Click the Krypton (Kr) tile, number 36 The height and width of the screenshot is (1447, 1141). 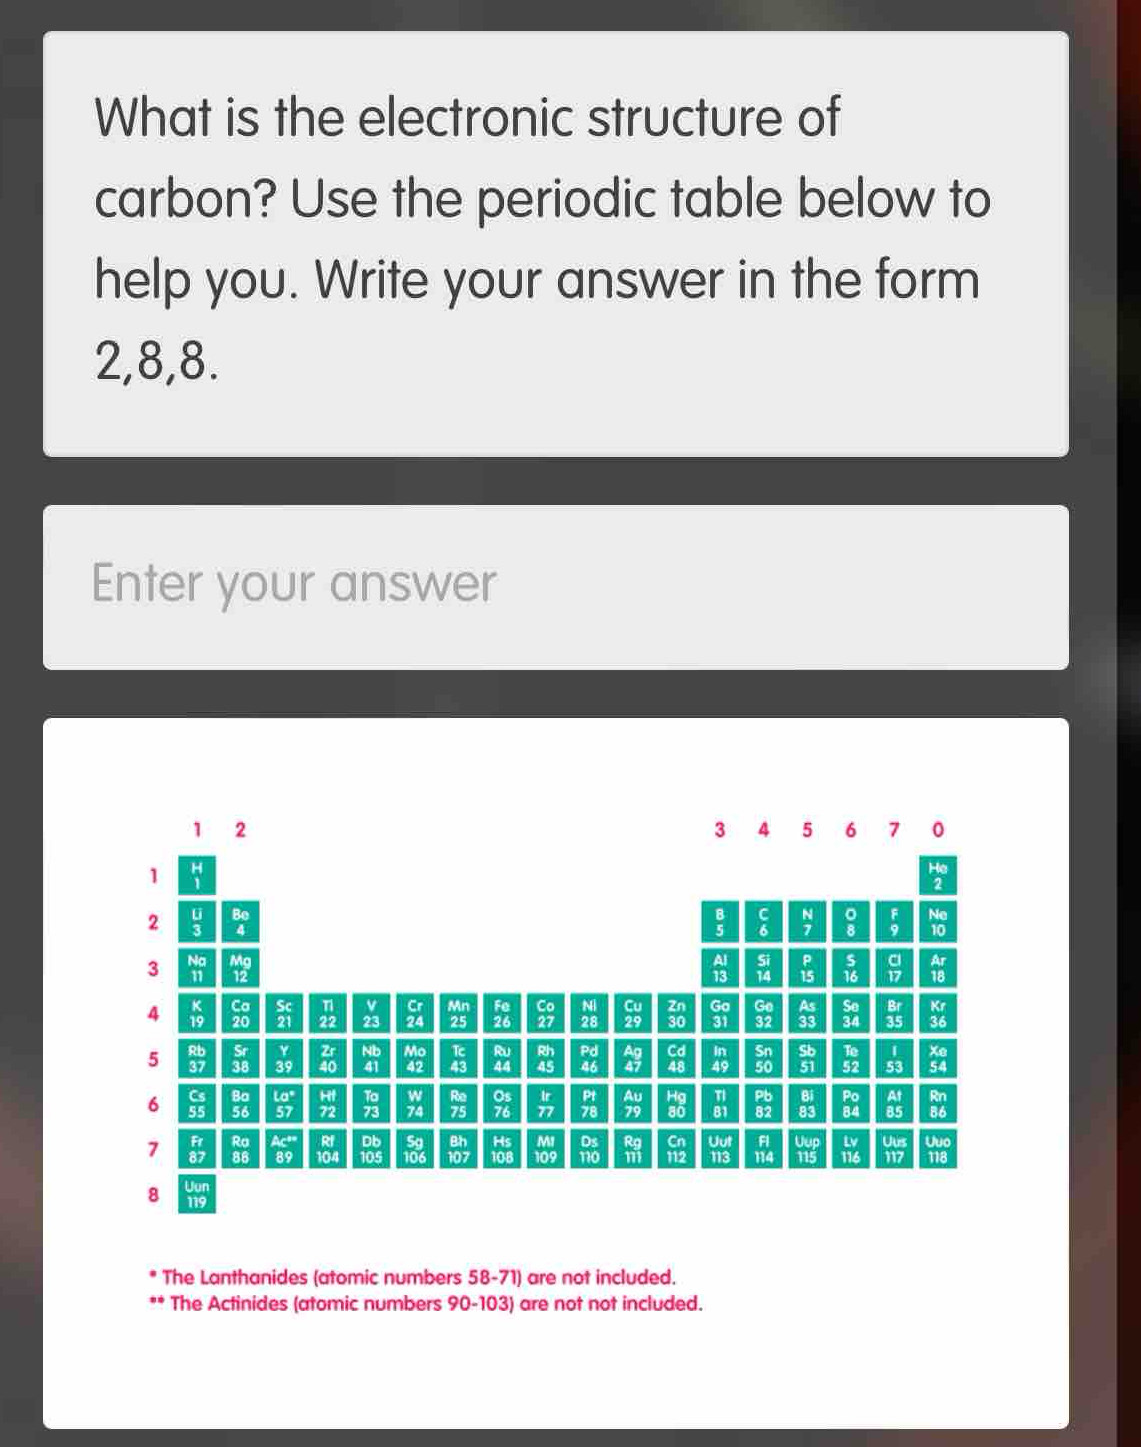pos(938,1013)
